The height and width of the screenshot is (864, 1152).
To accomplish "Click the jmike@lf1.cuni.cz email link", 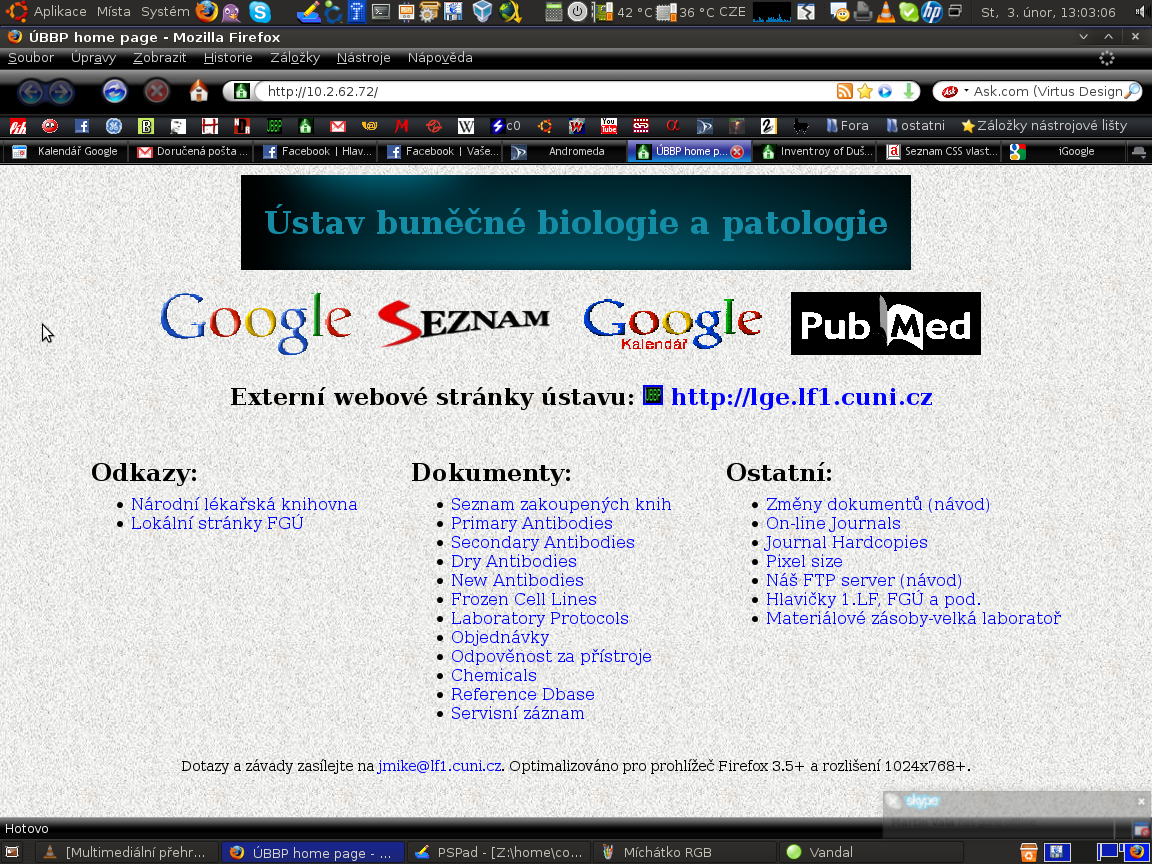I will click(x=439, y=766).
